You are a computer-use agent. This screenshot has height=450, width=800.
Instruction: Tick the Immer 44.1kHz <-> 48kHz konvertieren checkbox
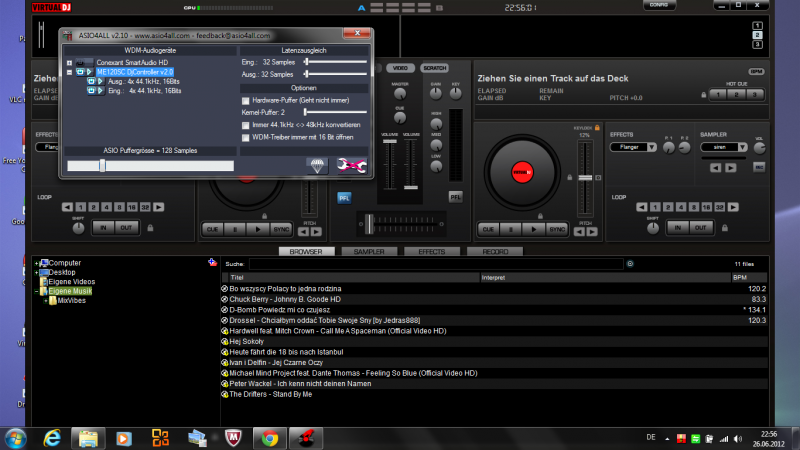pyautogui.click(x=246, y=125)
